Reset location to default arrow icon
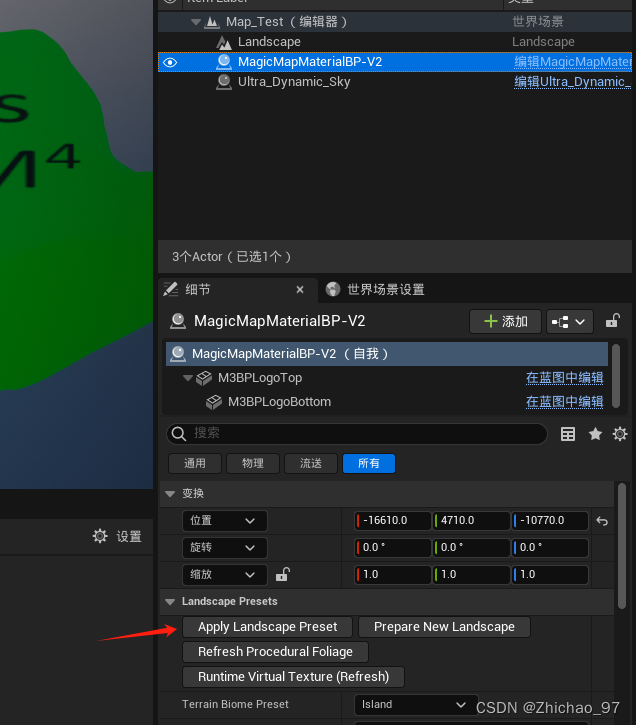The image size is (636, 725). 602,521
